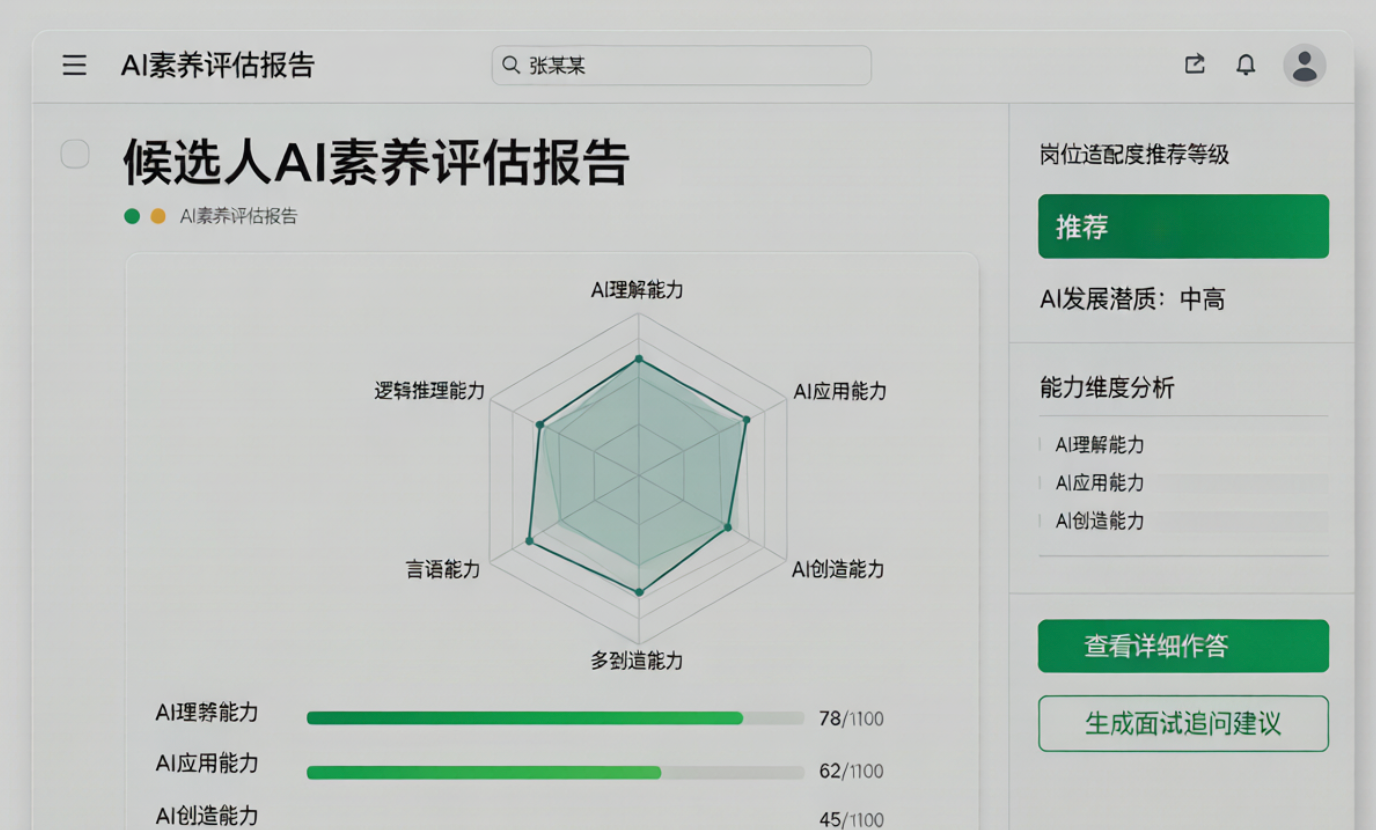
Task: Click the radar chart's AI应用能力 axis label
Action: (840, 391)
